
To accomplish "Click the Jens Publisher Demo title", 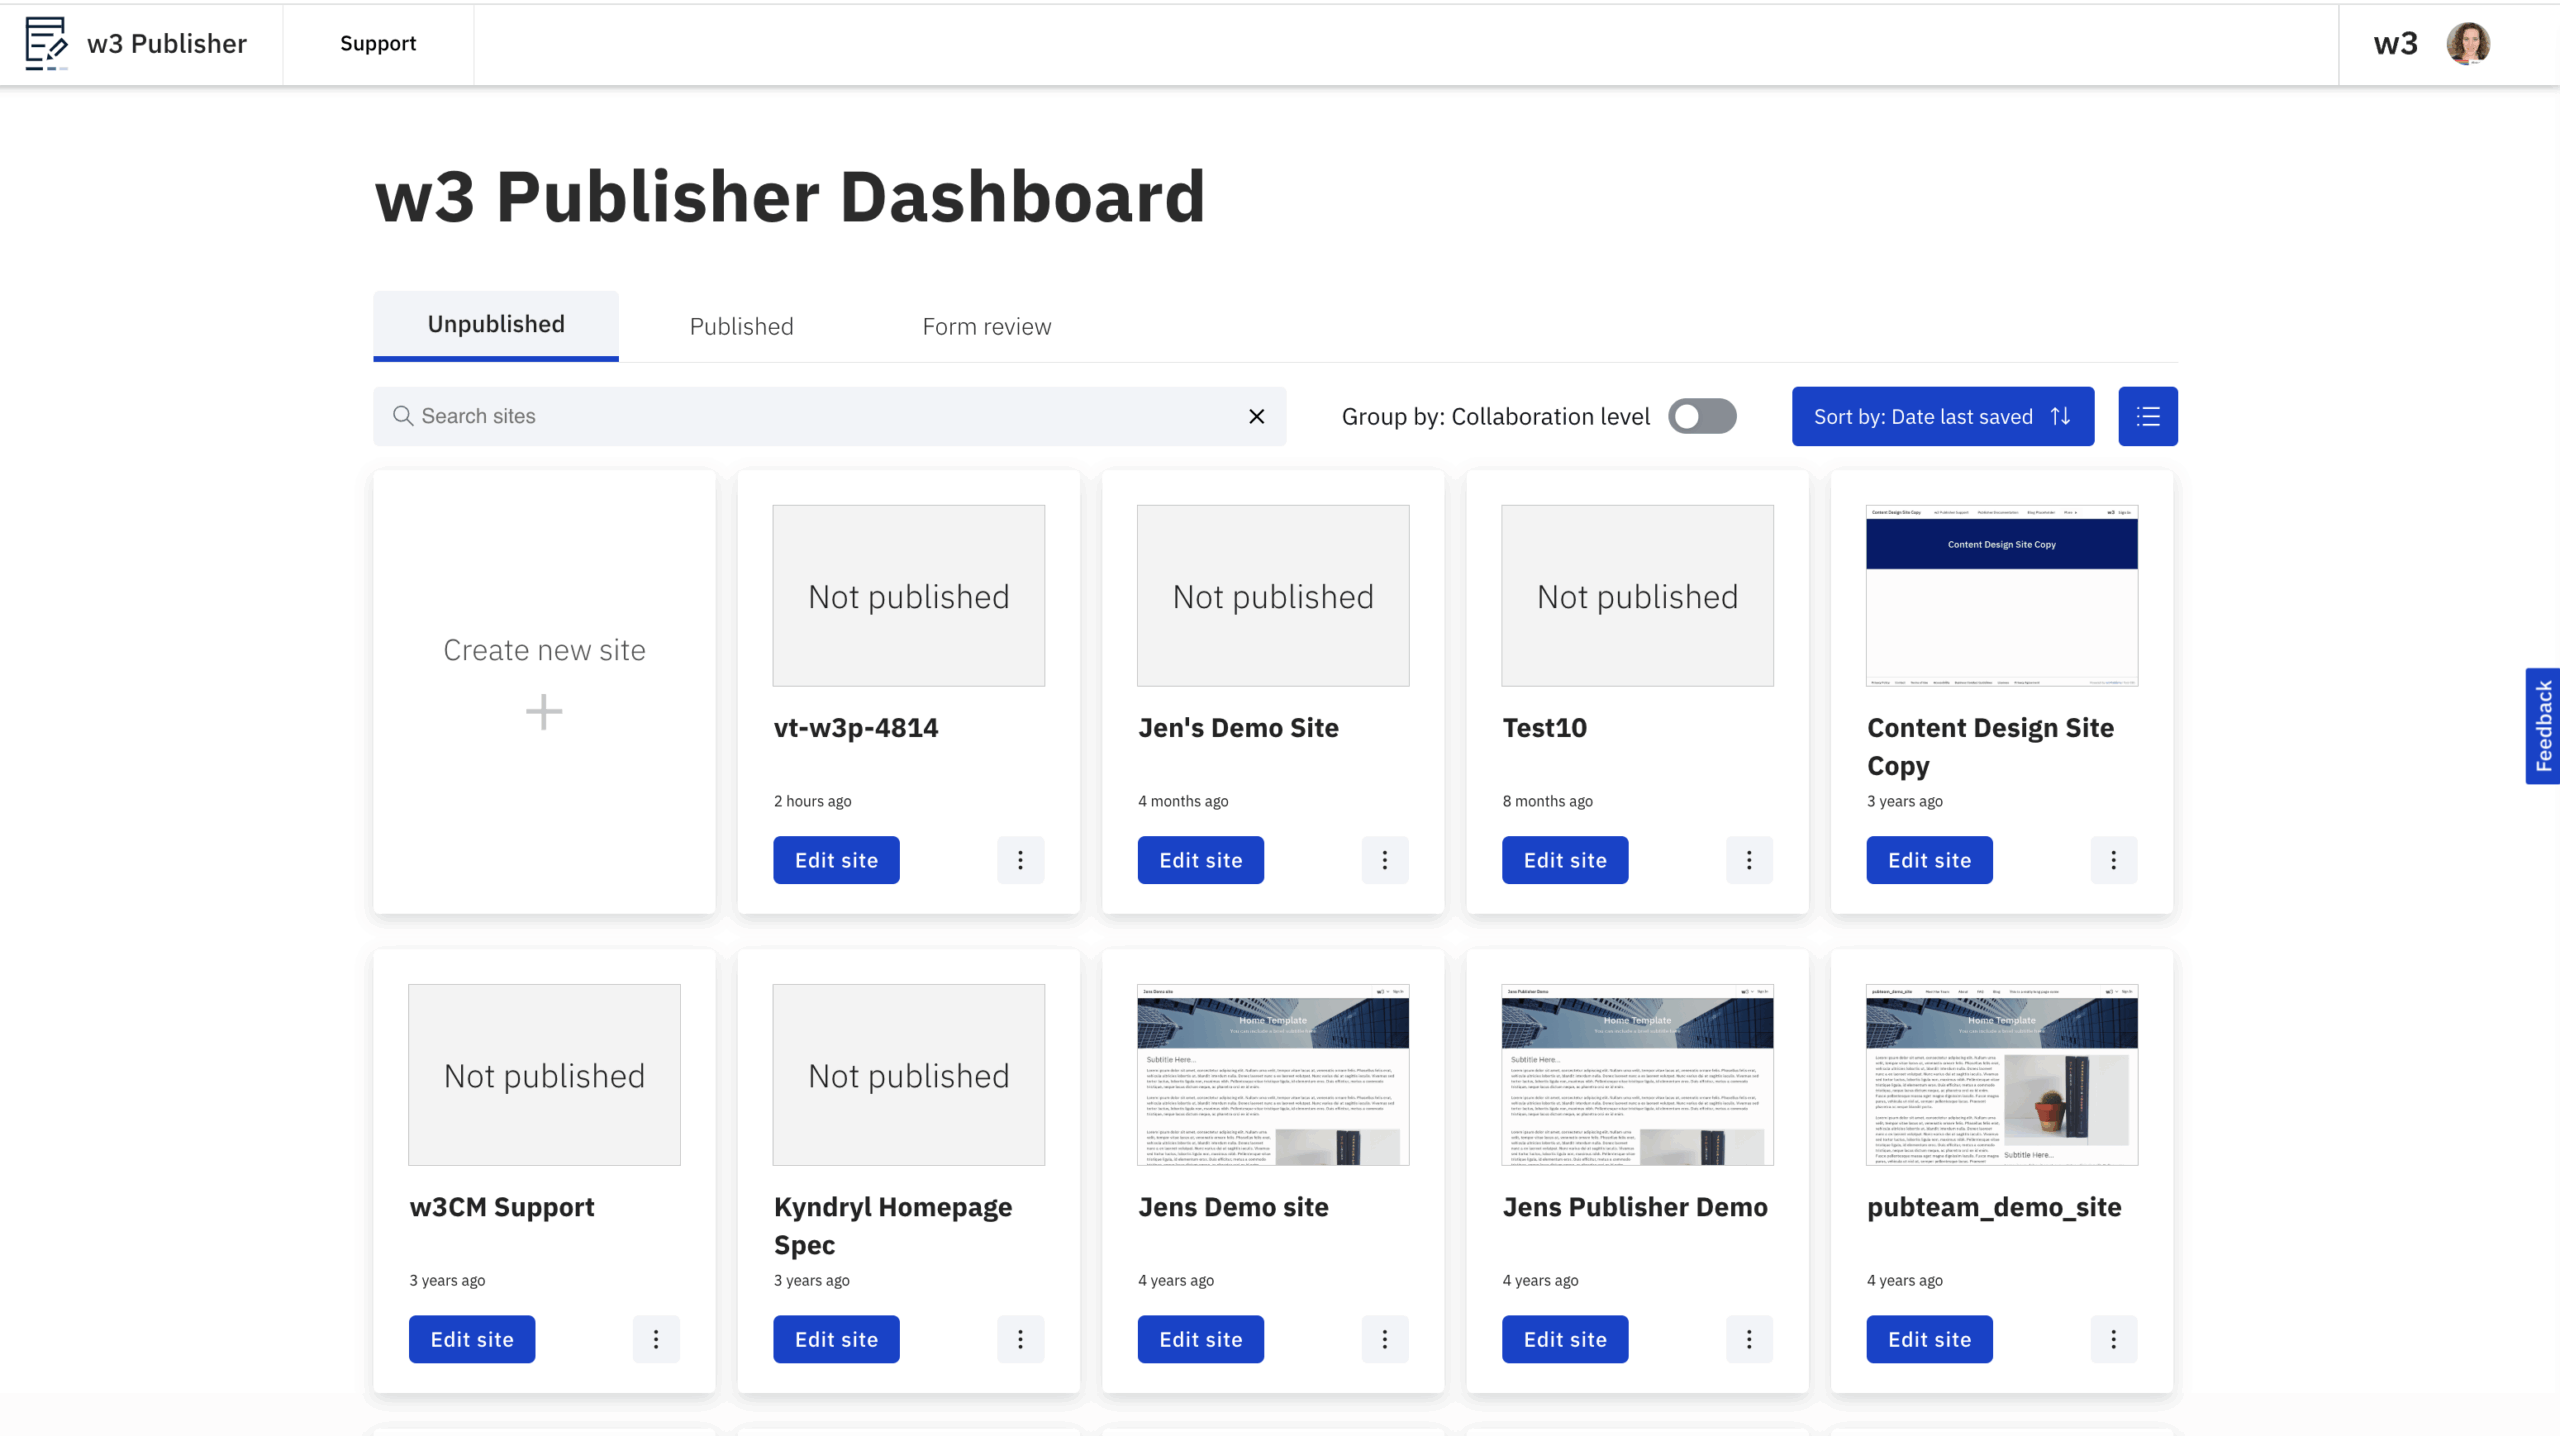I will [1635, 1207].
